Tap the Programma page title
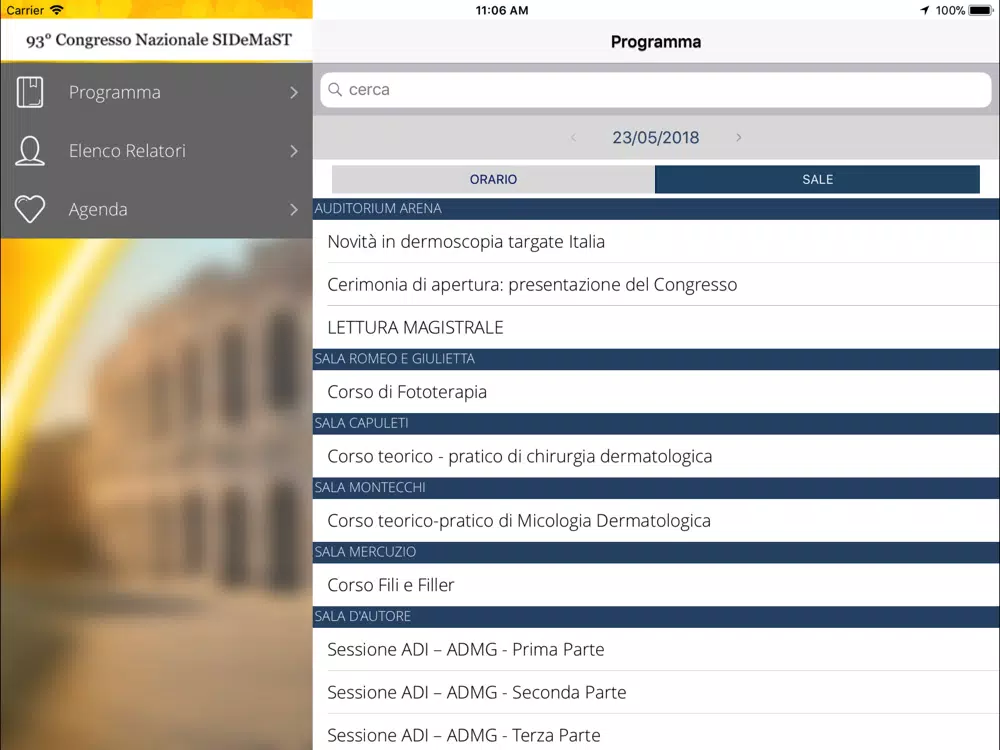Viewport: 1000px width, 750px height. pos(656,42)
